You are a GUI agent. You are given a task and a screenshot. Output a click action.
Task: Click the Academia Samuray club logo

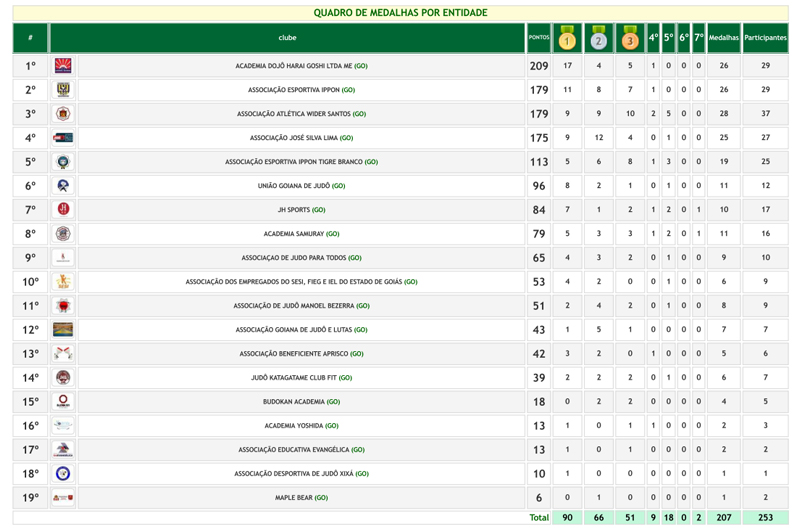coord(63,234)
